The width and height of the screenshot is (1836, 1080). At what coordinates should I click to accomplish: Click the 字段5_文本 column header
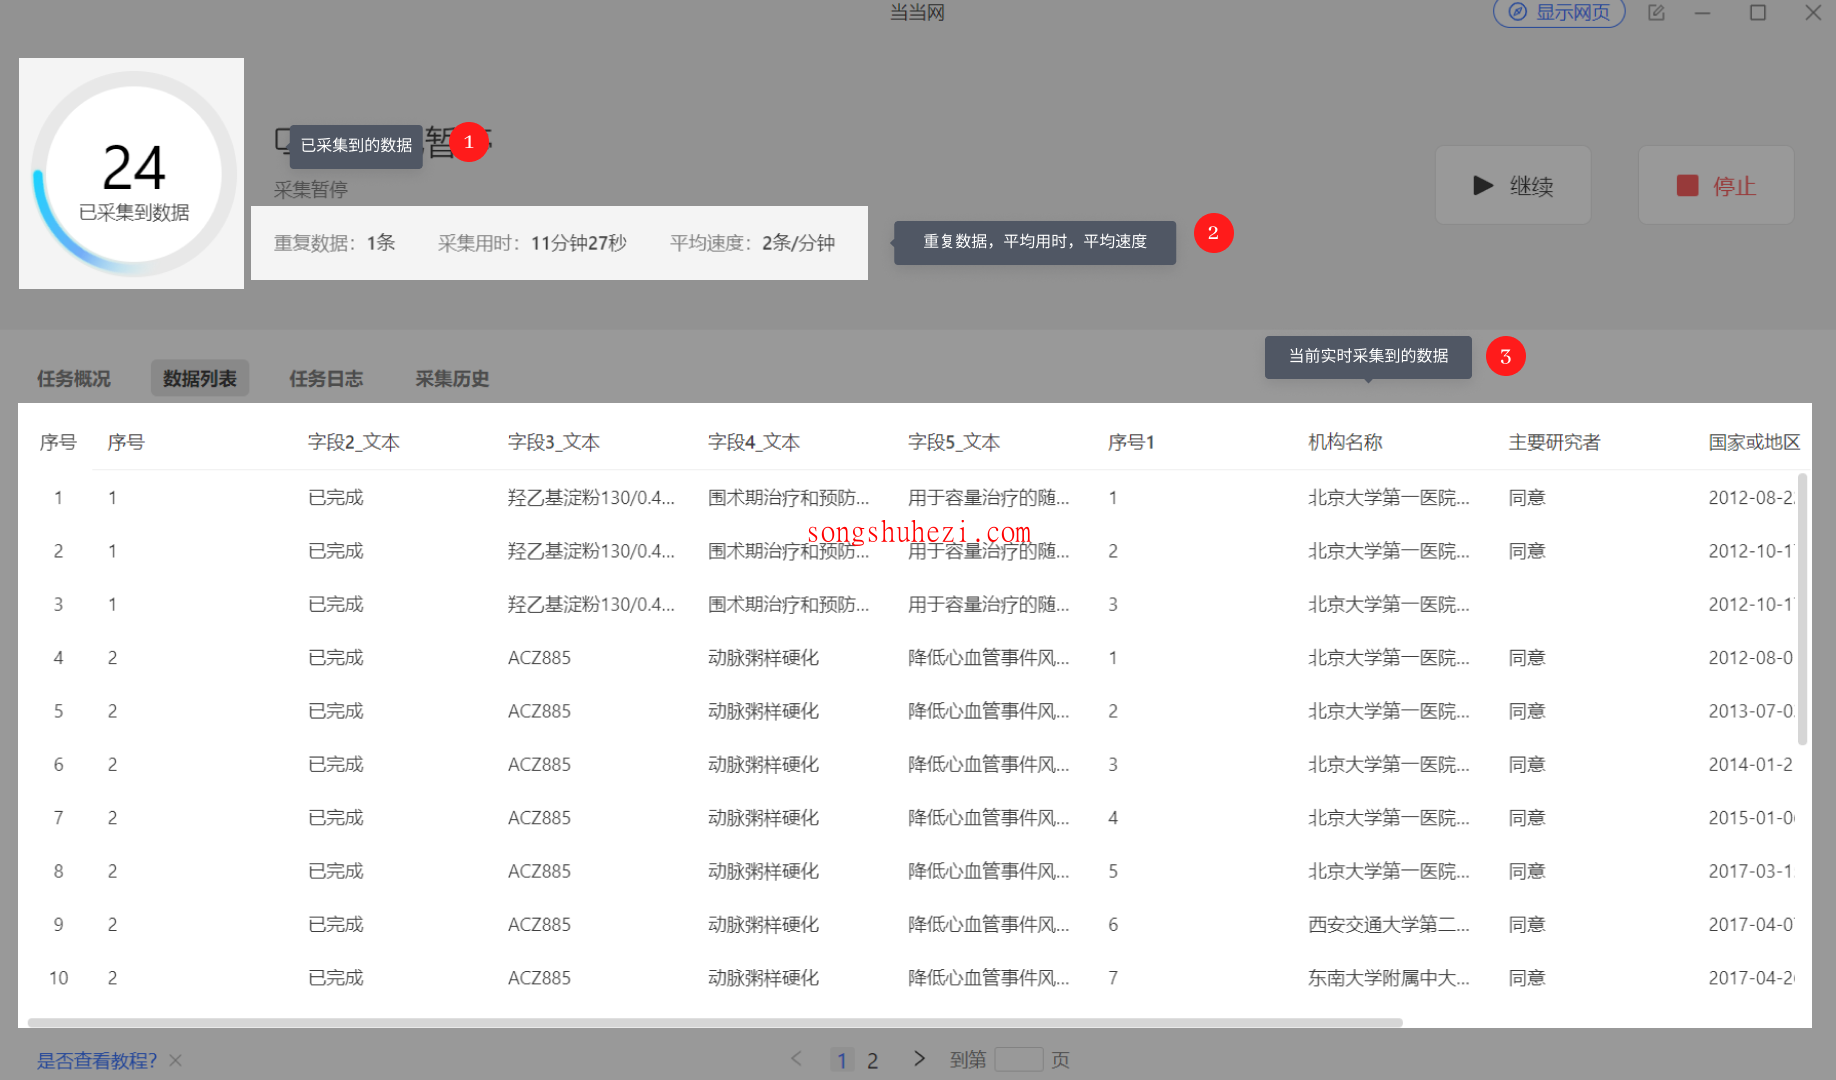click(x=954, y=442)
